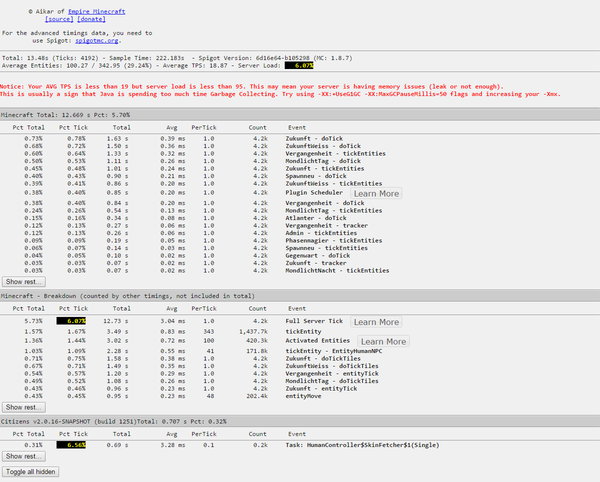Show rest of Minecraft Total table
The height and width of the screenshot is (482, 600).
pos(24,282)
